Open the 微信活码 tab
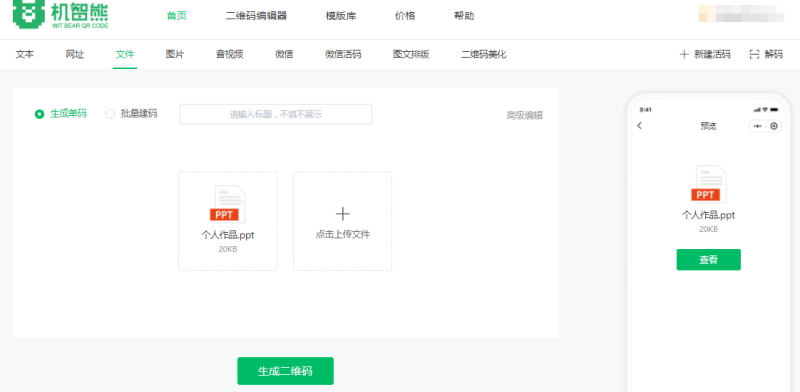Viewport: 800px width, 392px height. click(343, 55)
